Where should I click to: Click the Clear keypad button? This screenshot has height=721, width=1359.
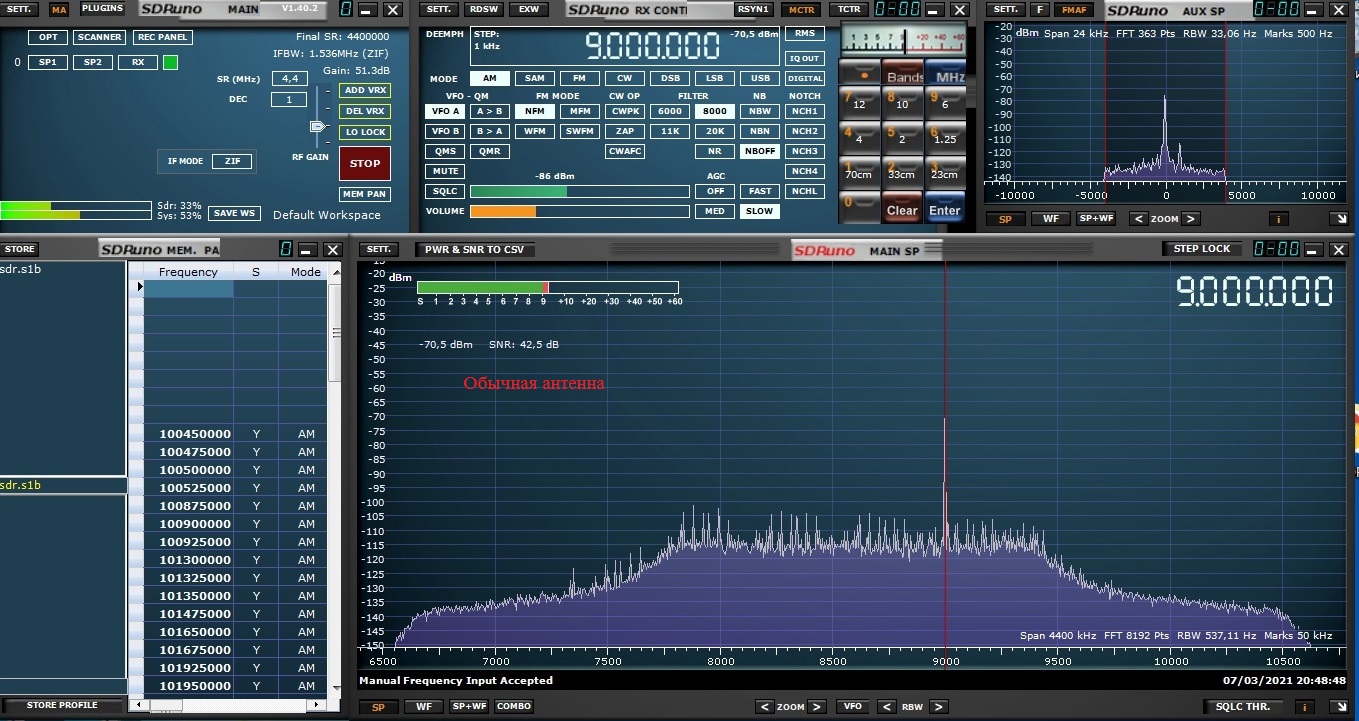point(902,208)
